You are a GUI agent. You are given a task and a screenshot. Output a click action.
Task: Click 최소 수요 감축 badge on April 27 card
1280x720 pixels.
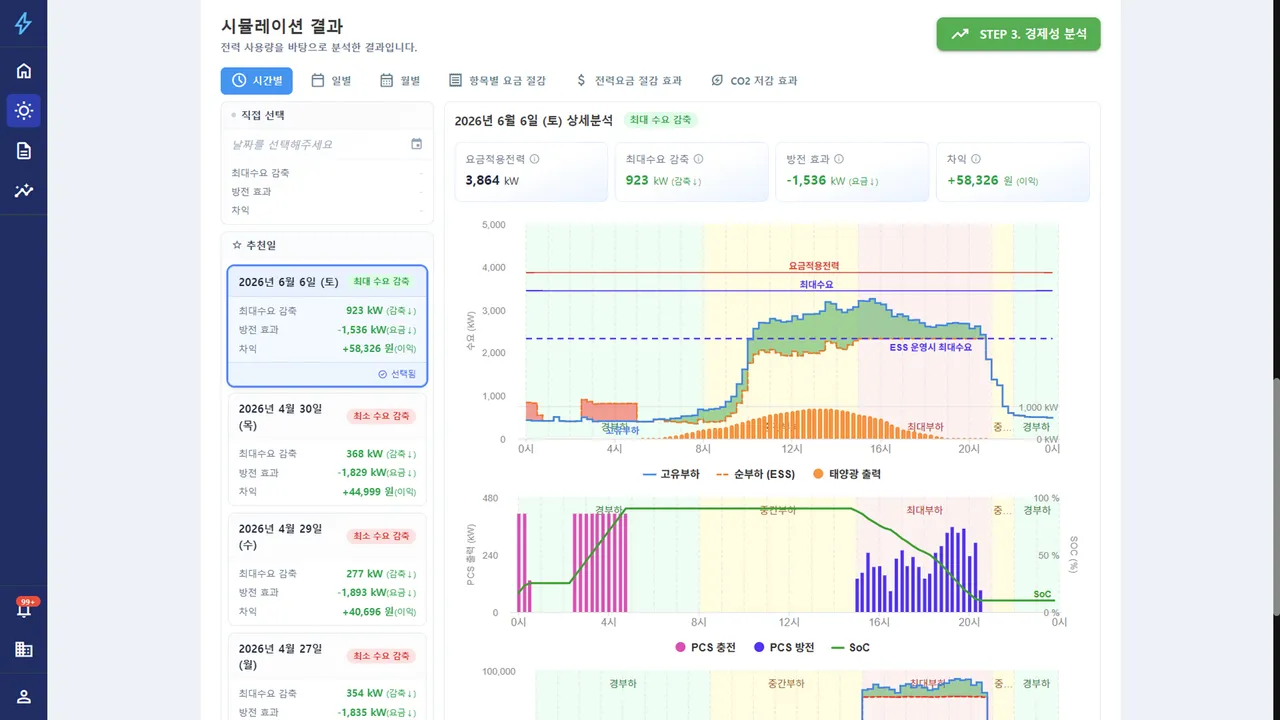(381, 656)
